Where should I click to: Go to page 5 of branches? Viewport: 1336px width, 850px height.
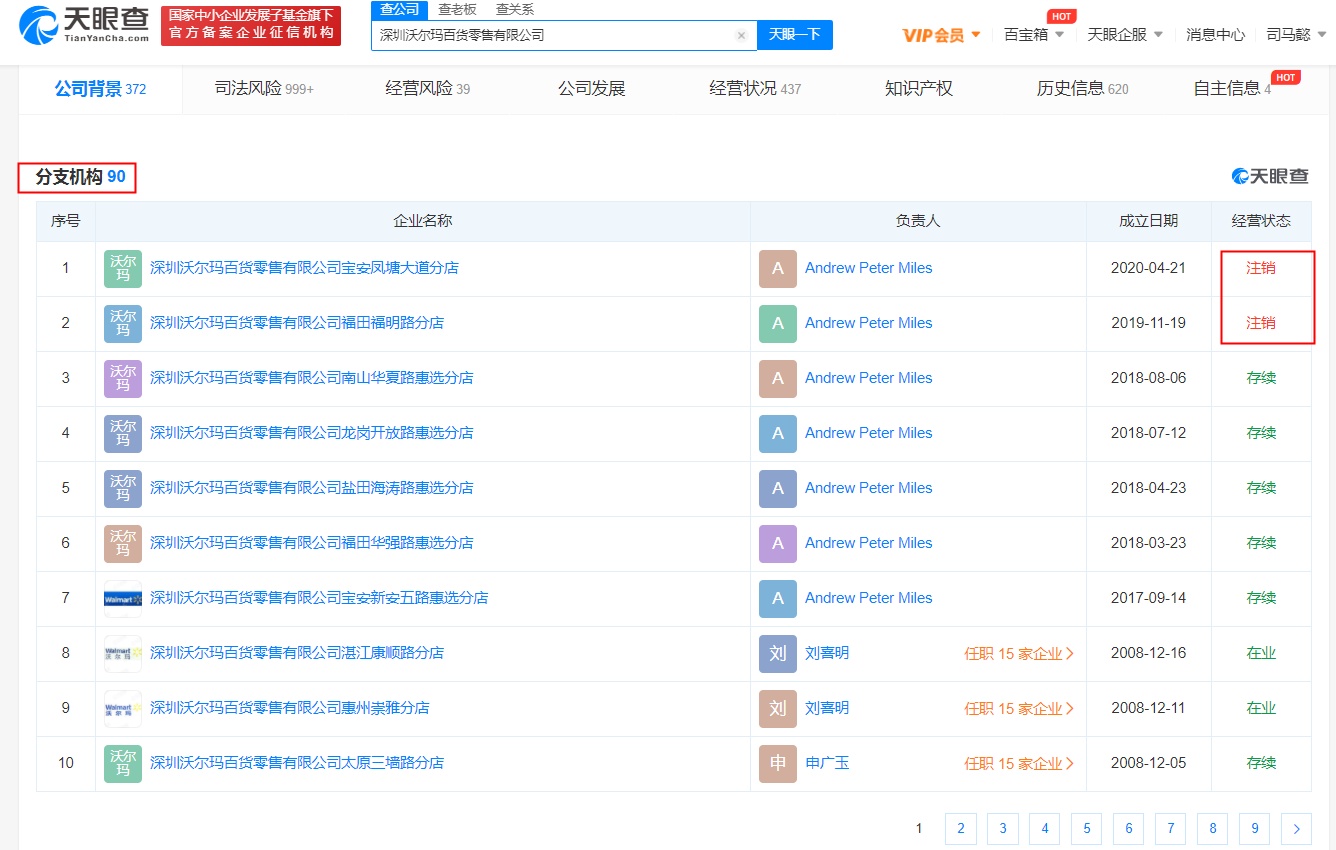coord(1087,828)
